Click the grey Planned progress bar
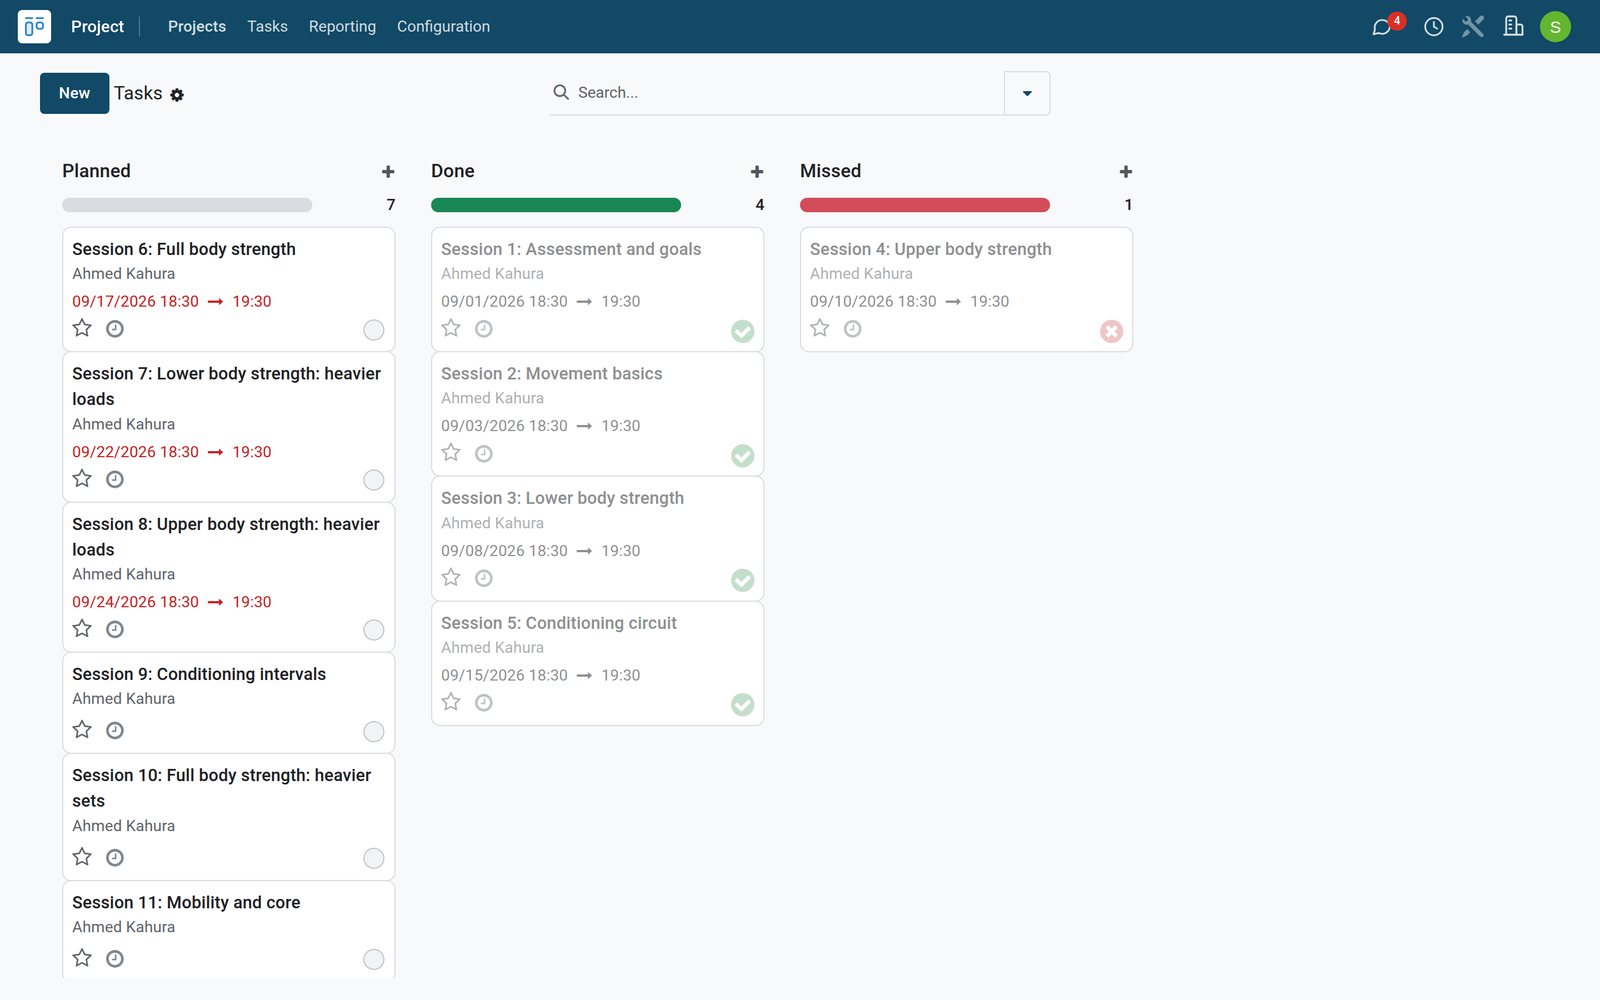Viewport: 1600px width, 1000px height. (x=187, y=205)
